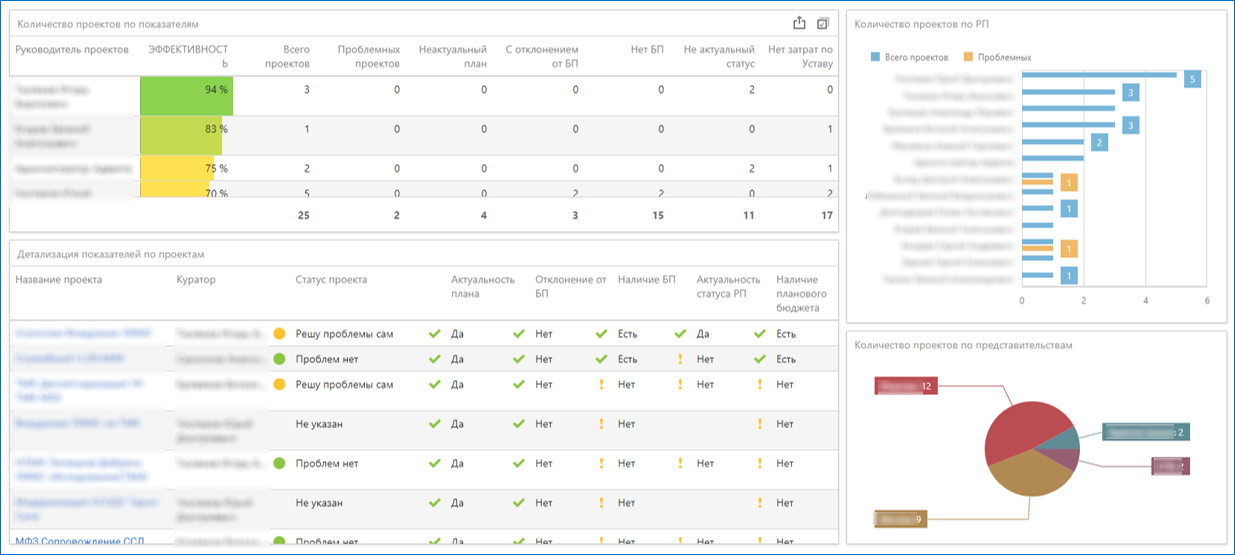Click the yellow status circle in the first project row
The image size is (1235, 555).
click(x=279, y=334)
